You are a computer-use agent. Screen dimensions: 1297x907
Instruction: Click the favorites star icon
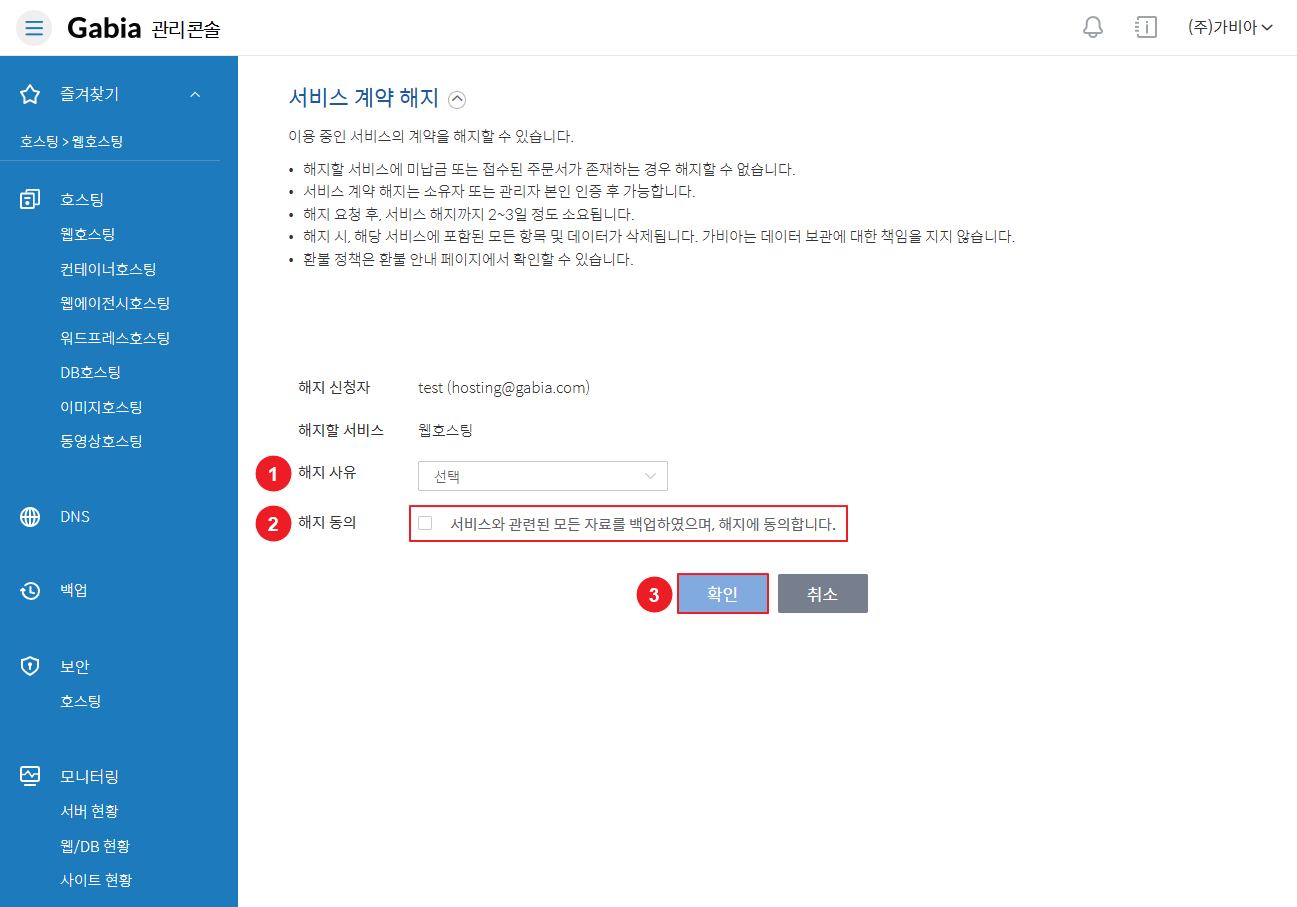(30, 94)
